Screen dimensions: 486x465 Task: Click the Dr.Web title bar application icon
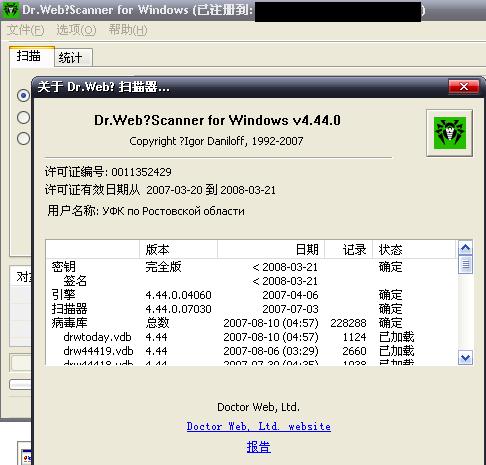point(10,10)
